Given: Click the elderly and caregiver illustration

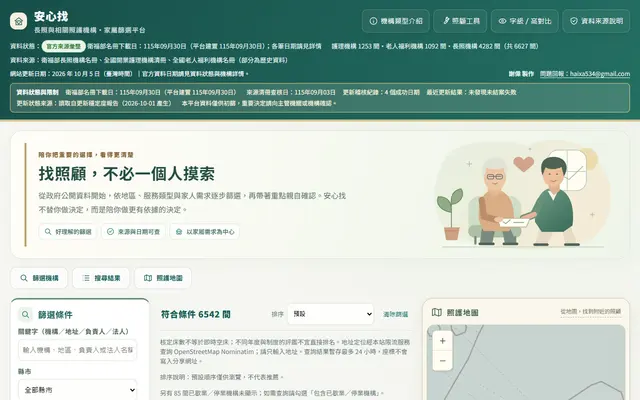Looking at the screenshot, I should 522,195.
